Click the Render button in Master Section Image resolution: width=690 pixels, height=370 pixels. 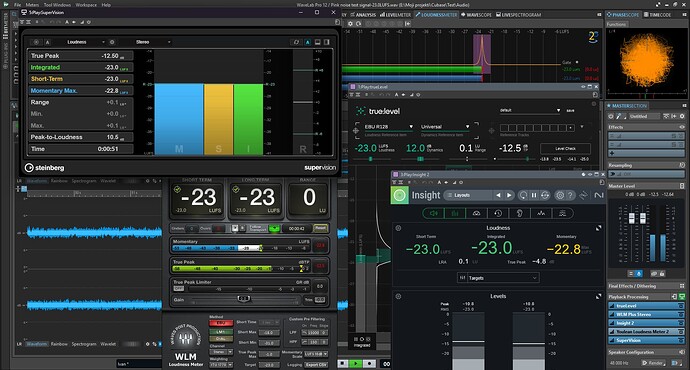pos(653,363)
